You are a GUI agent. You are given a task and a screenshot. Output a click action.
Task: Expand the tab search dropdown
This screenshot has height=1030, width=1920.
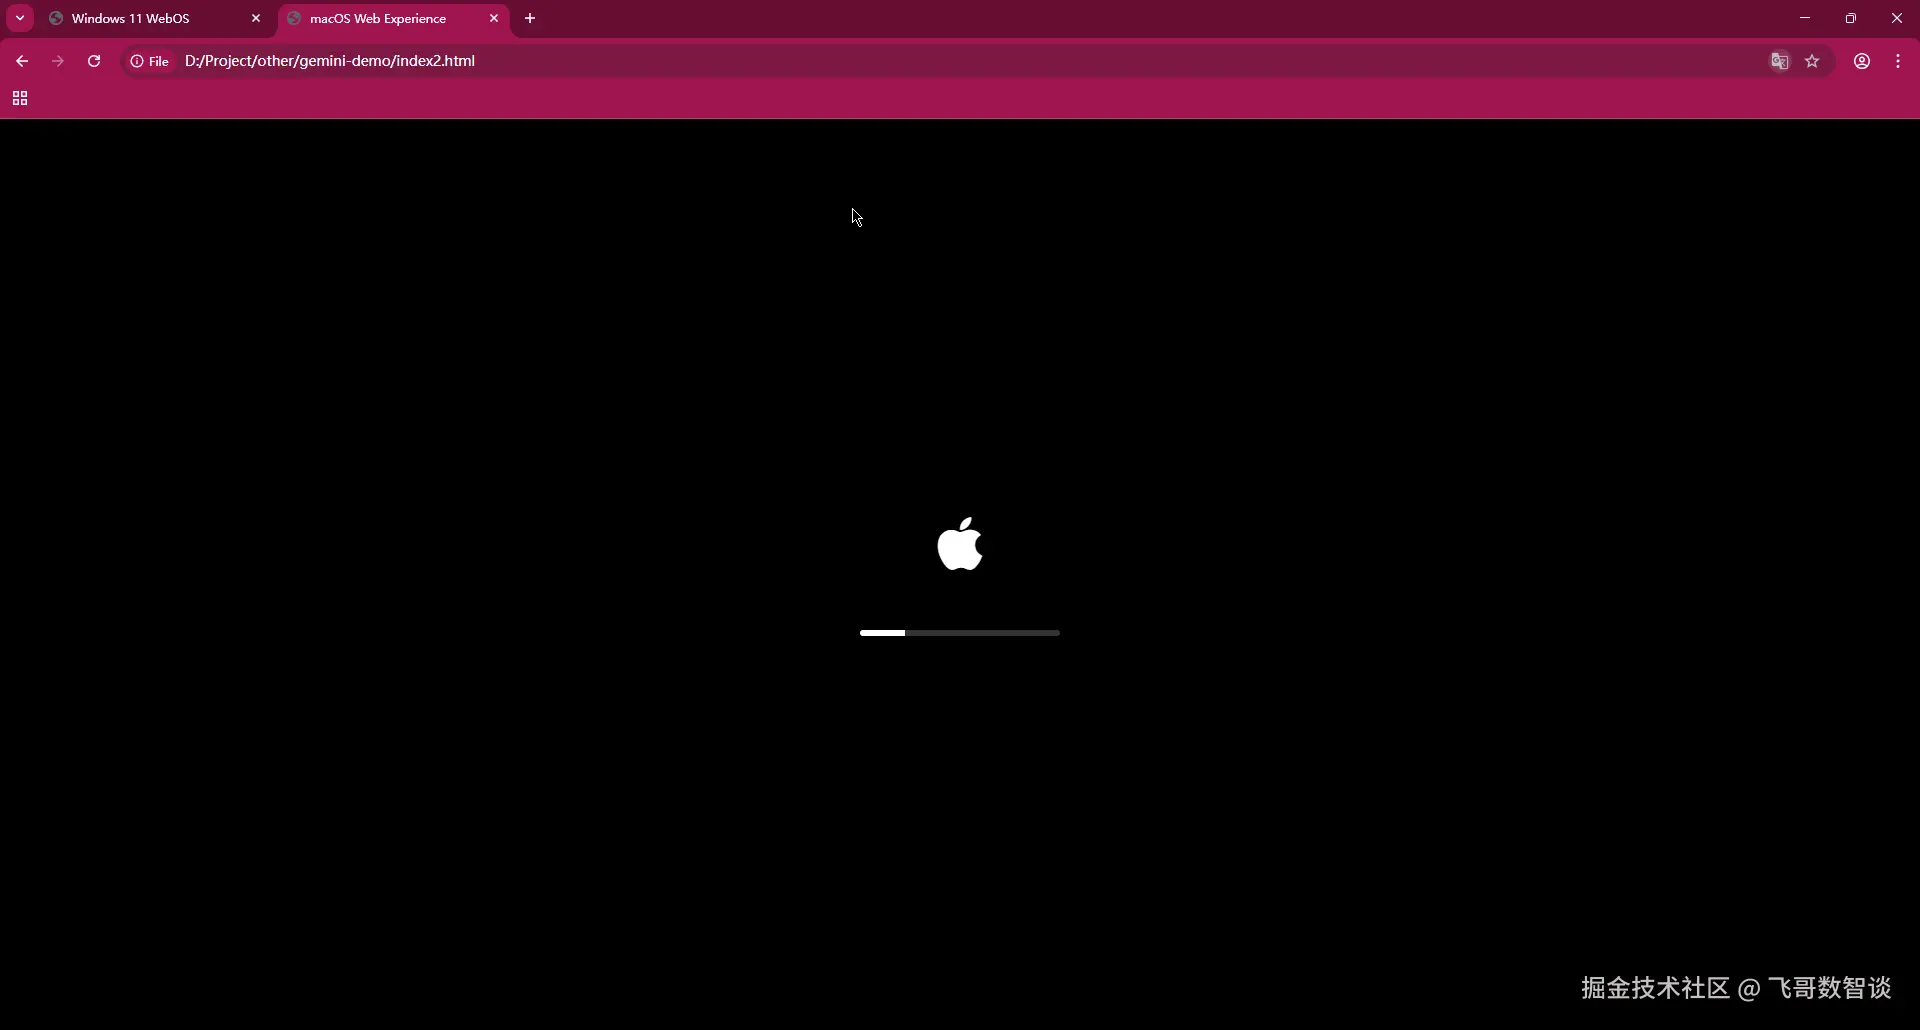[x=20, y=18]
